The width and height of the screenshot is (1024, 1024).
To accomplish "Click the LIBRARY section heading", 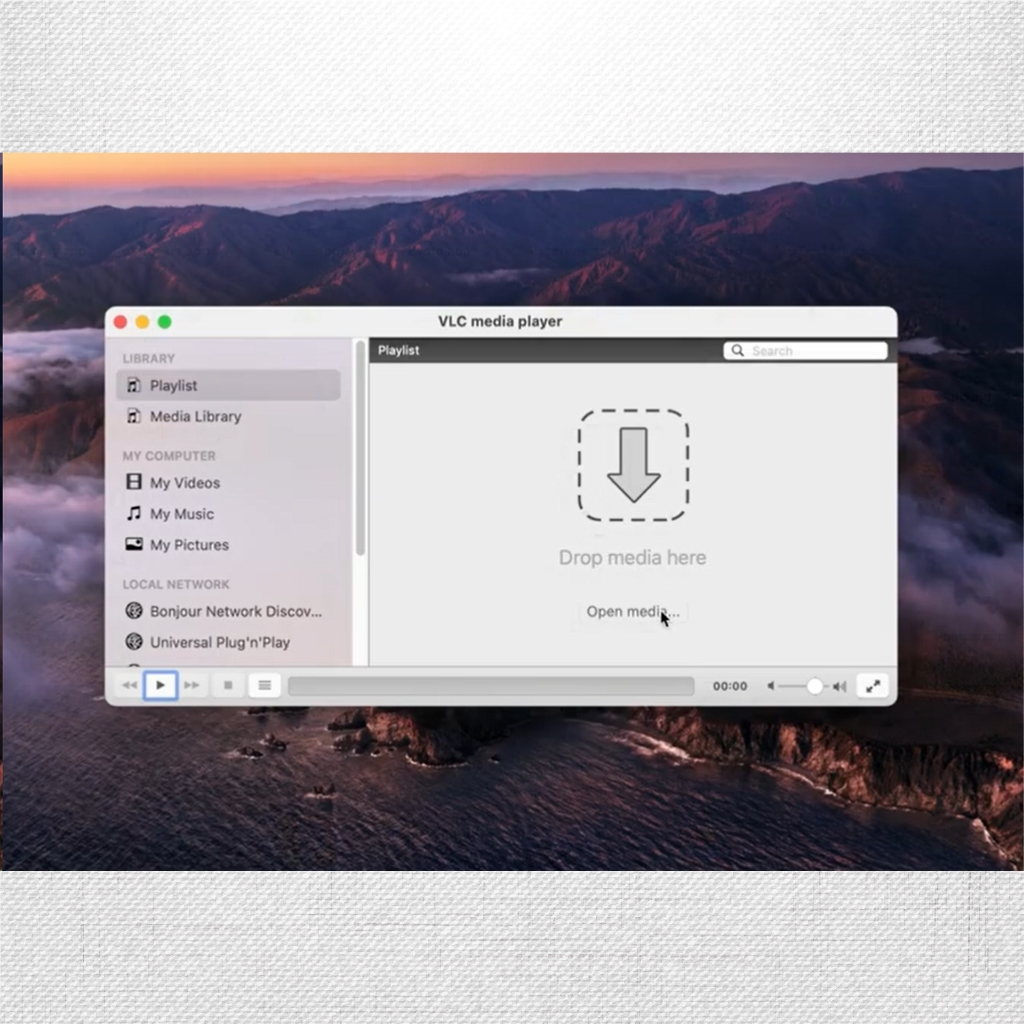I will point(149,359).
